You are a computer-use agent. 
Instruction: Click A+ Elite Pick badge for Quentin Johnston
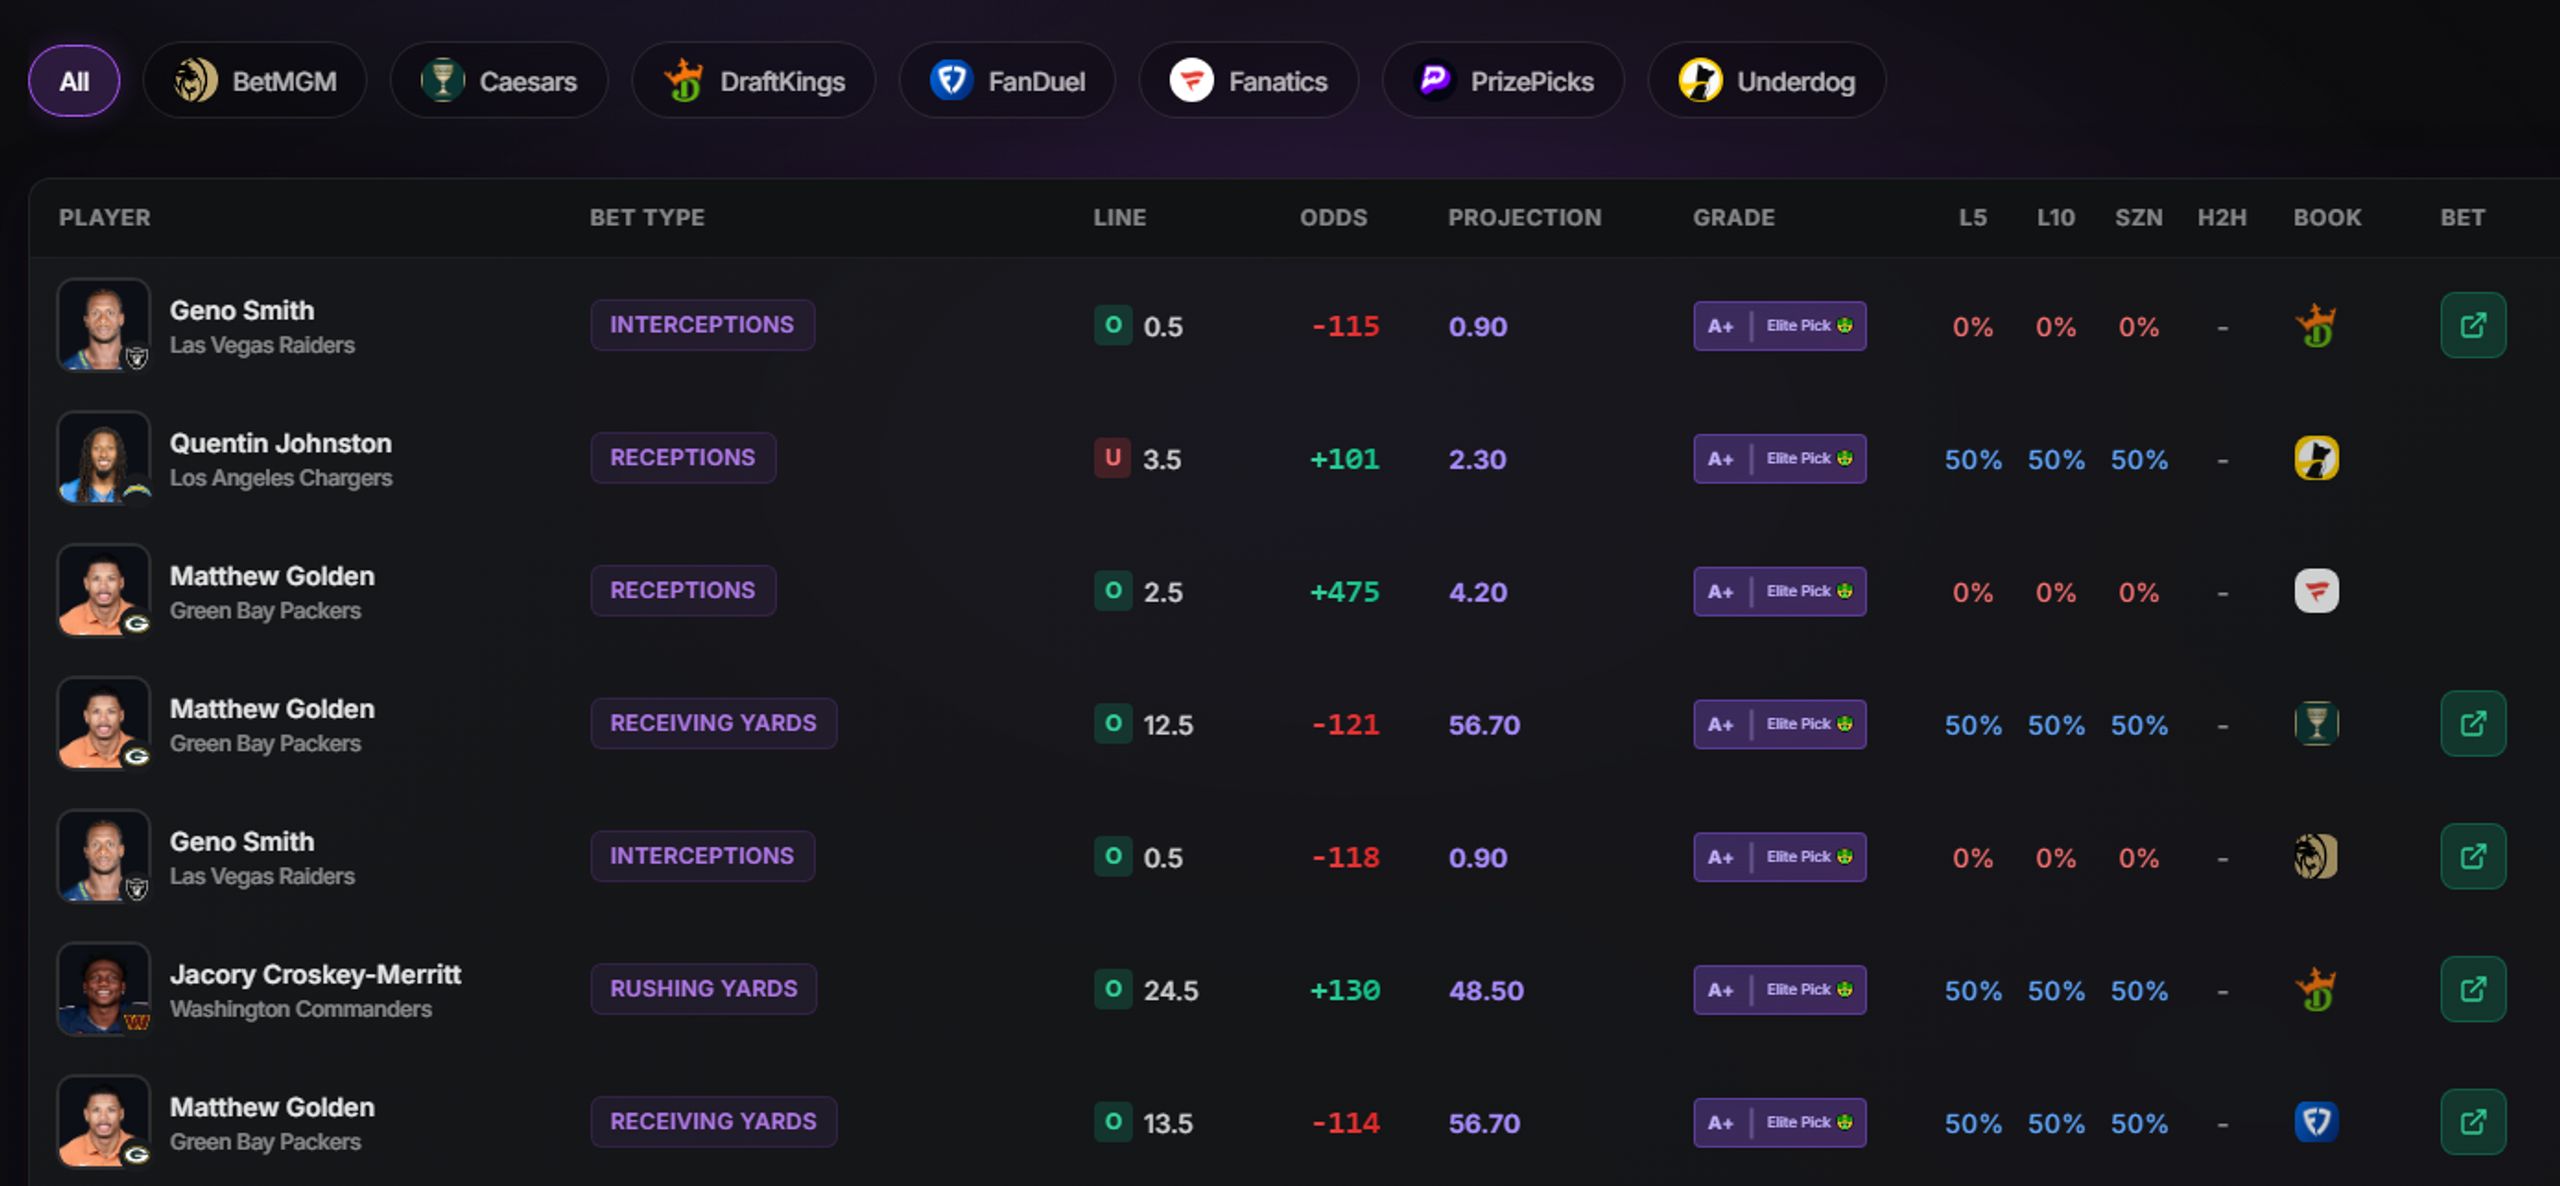point(1780,458)
